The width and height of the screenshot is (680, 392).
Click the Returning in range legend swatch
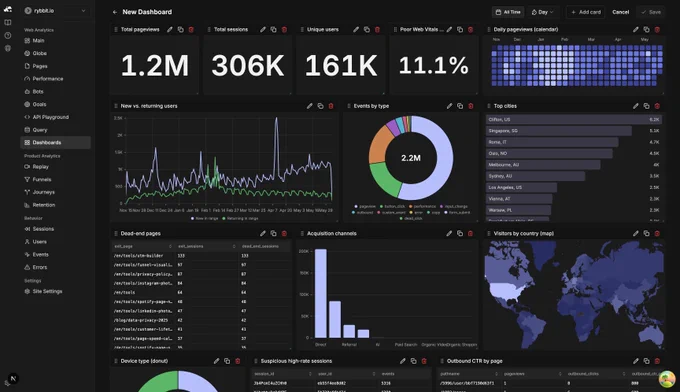(224, 218)
